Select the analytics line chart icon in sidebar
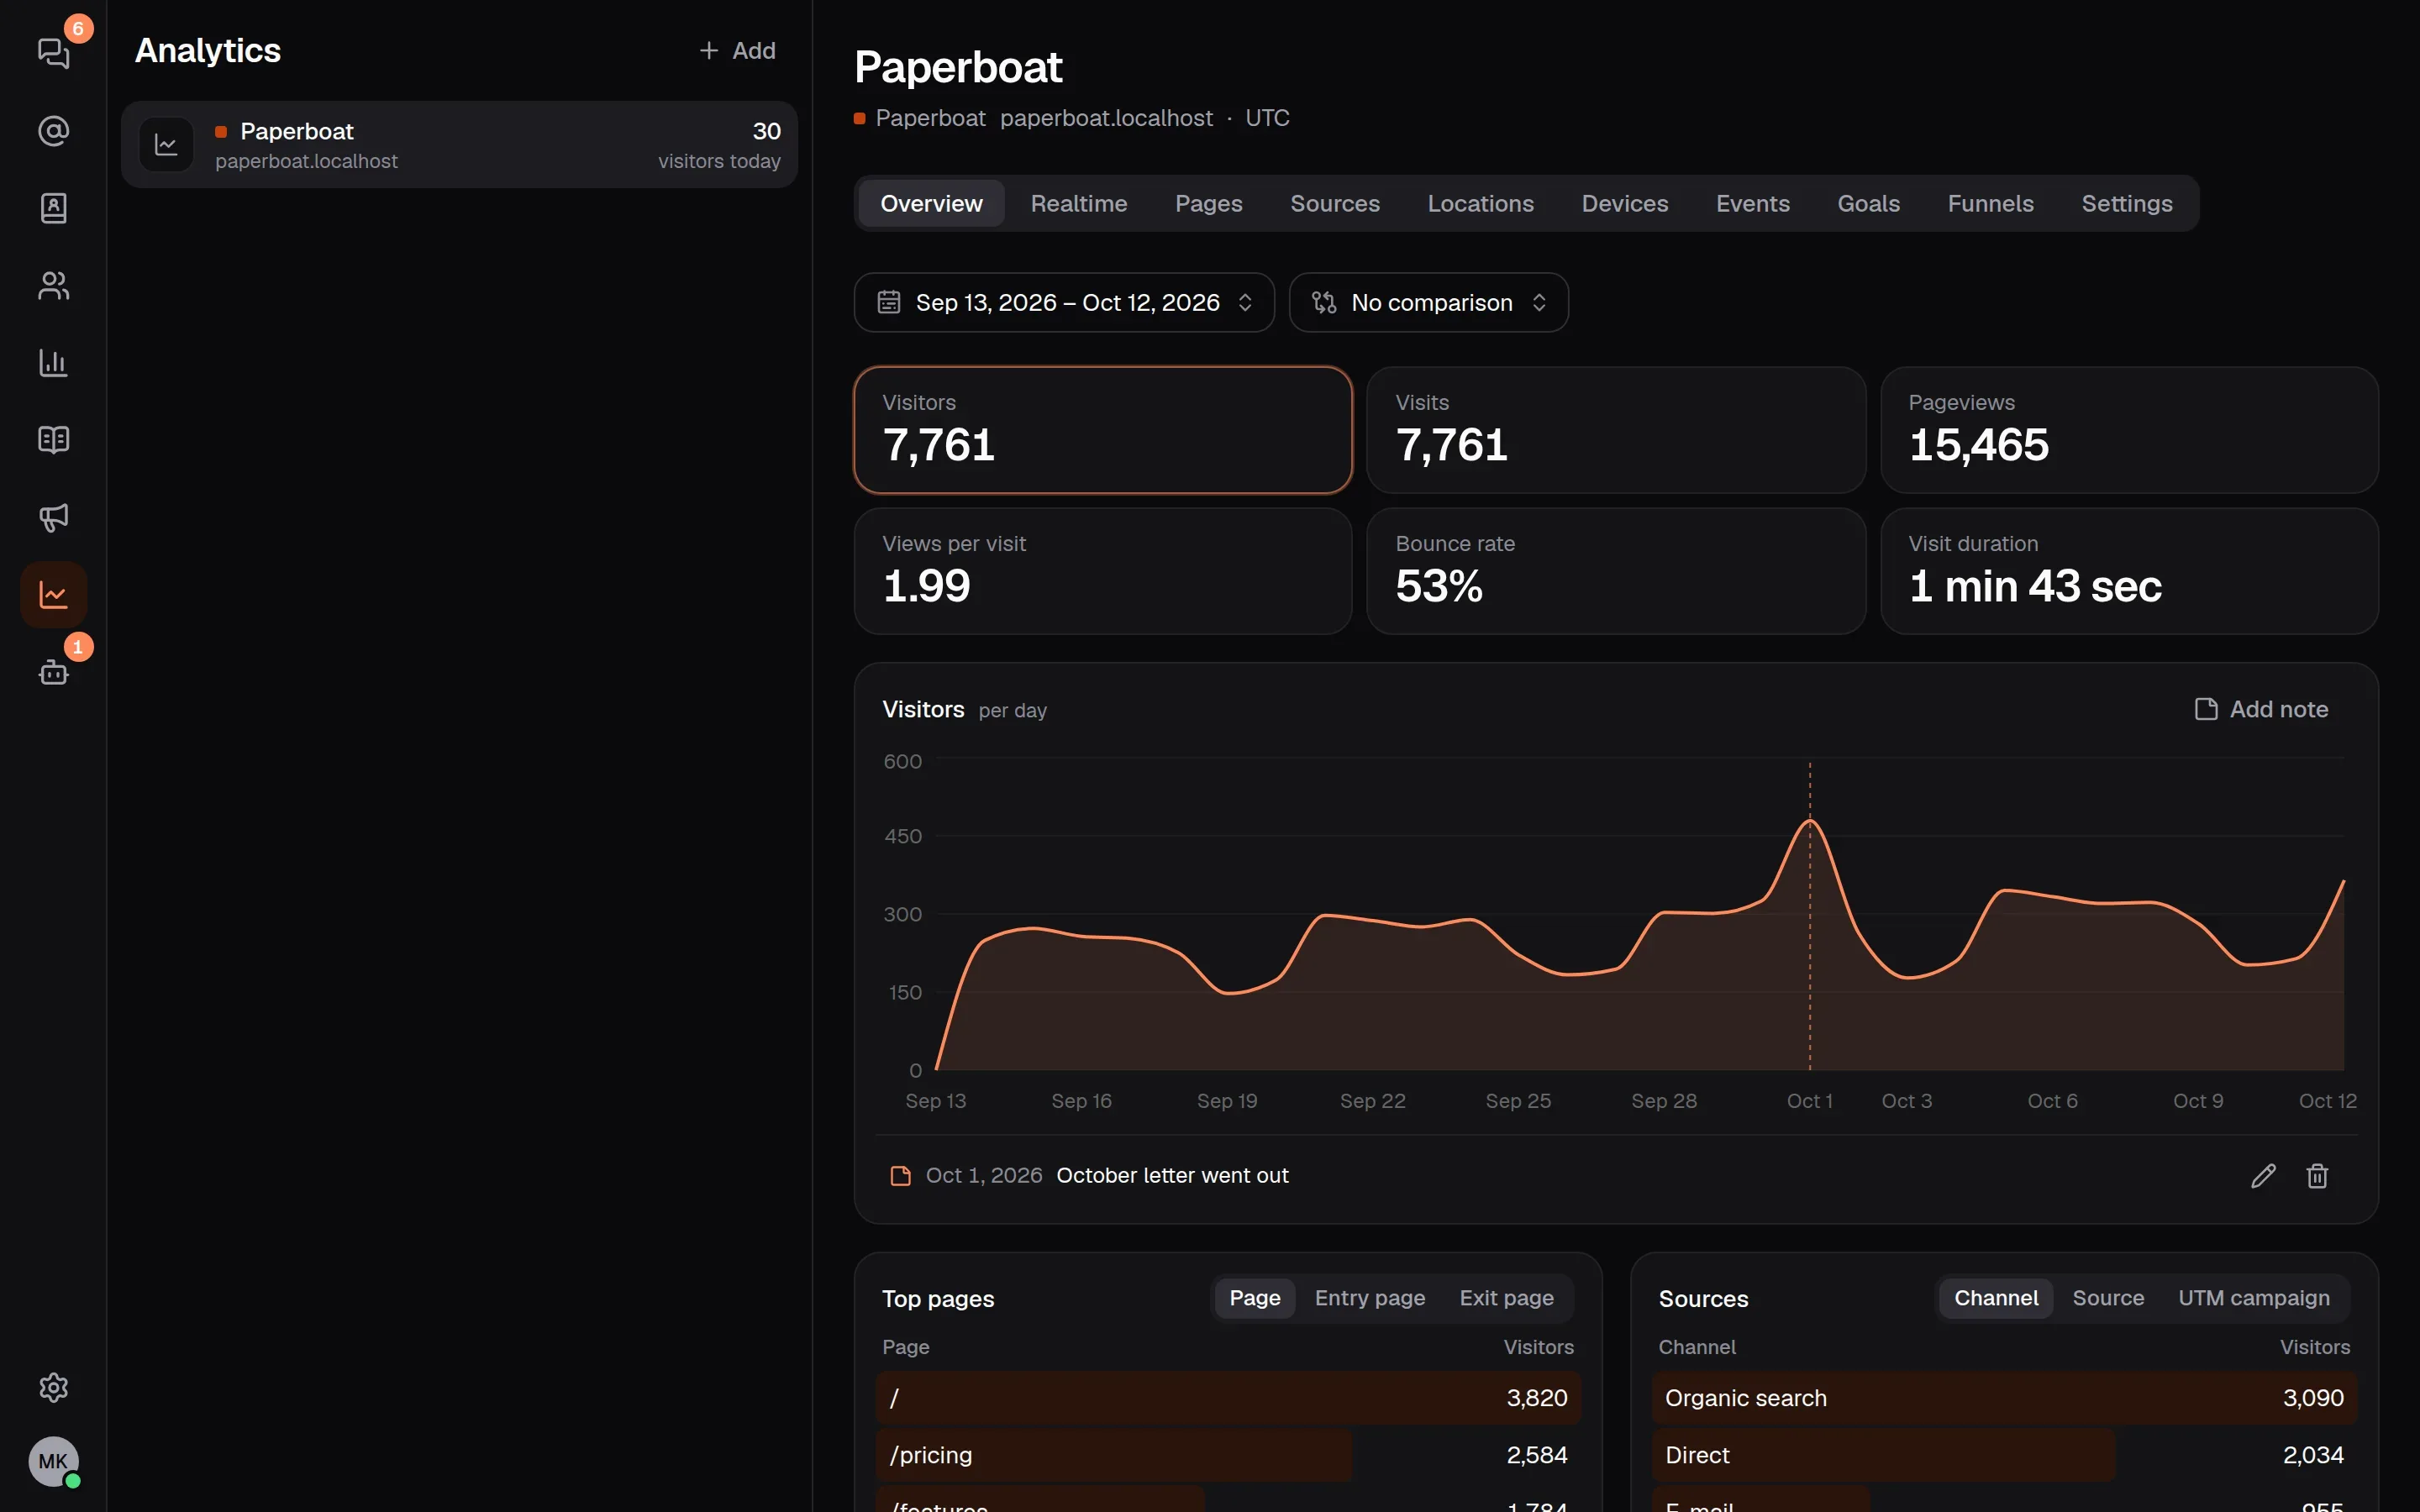 pyautogui.click(x=53, y=595)
